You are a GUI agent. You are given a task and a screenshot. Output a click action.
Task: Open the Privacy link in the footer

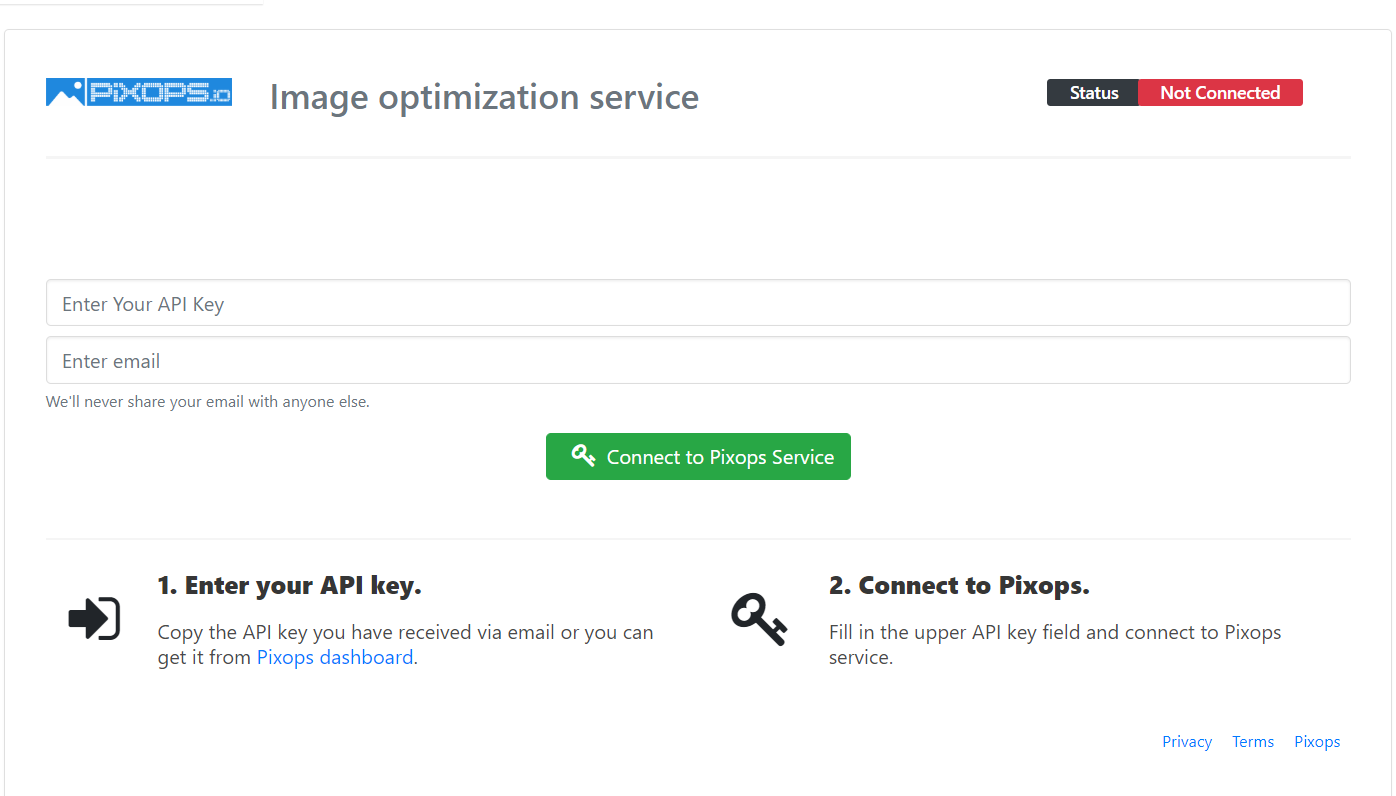(1186, 741)
